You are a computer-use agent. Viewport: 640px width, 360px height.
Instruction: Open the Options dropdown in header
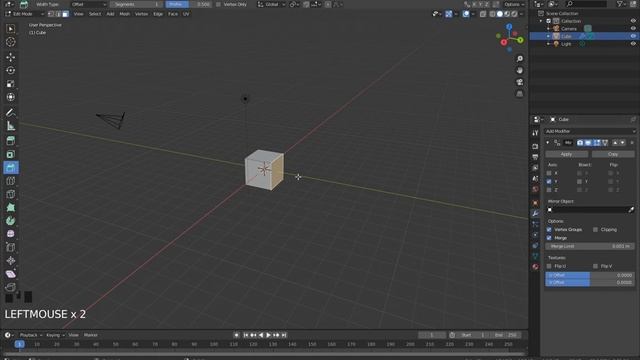[514, 4]
